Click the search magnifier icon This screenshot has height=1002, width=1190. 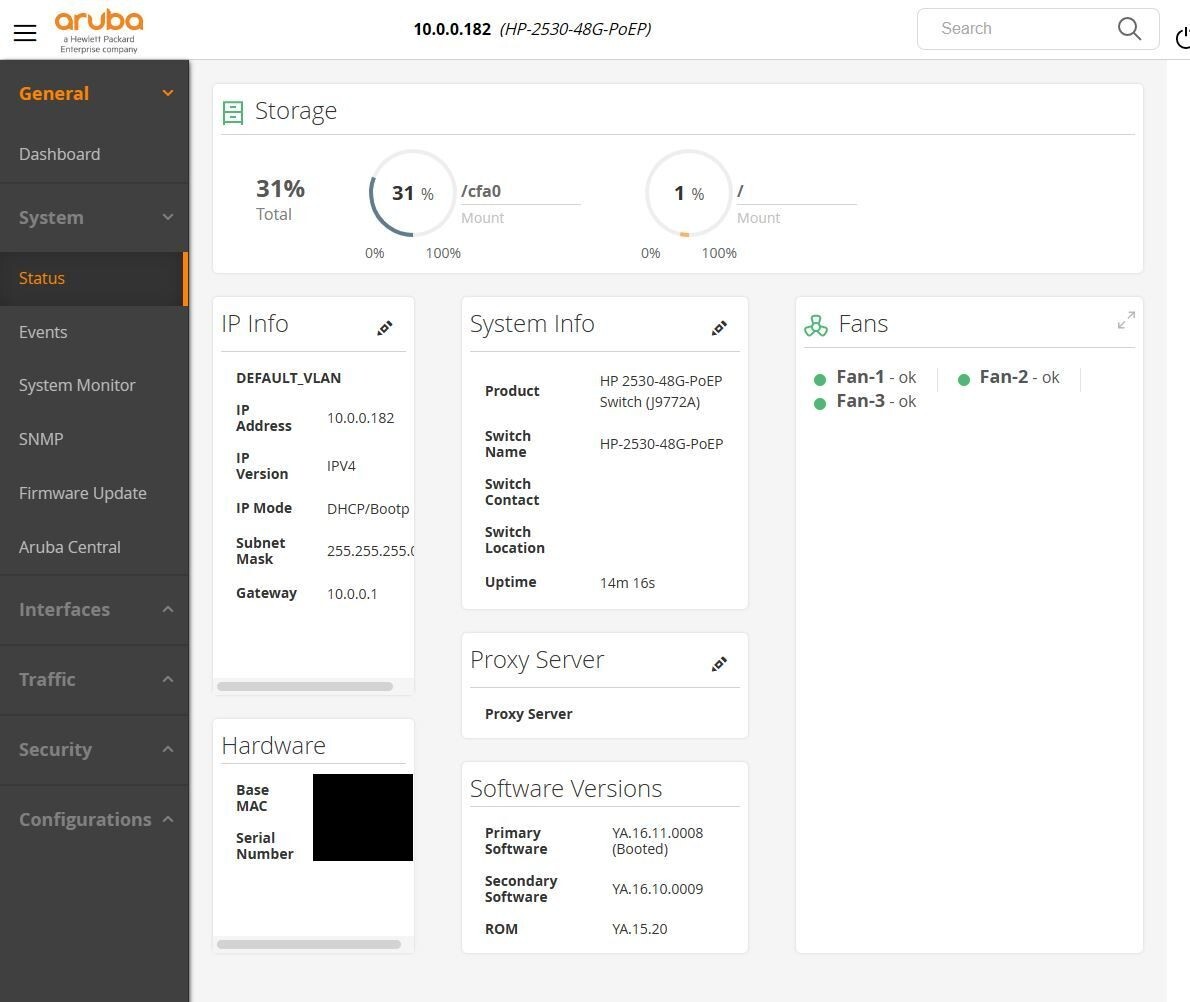tap(1129, 29)
